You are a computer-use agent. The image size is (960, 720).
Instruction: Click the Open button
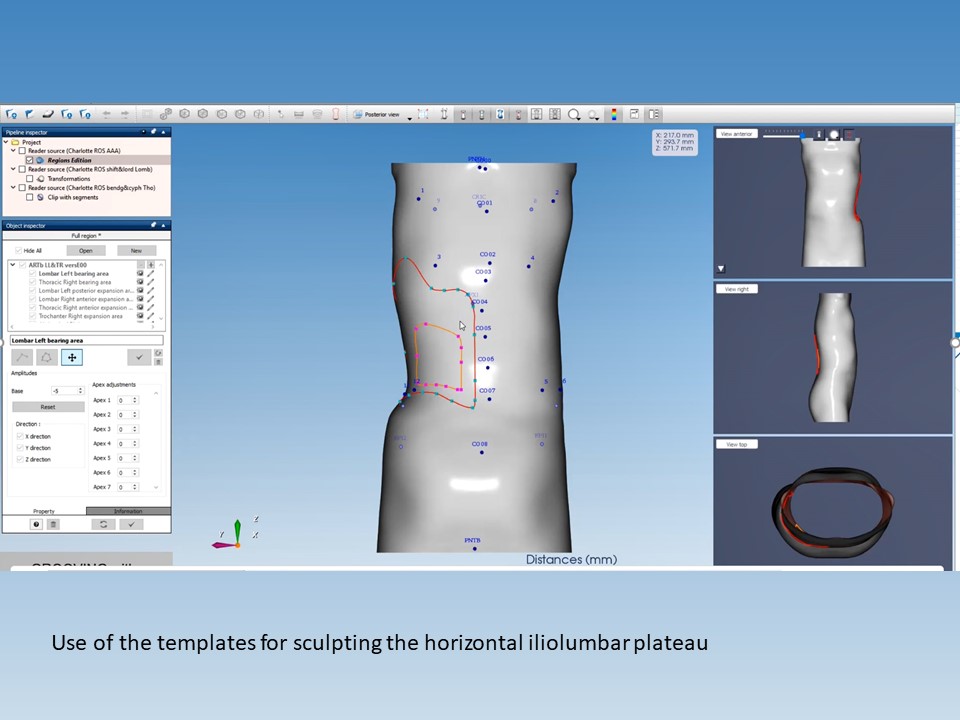[x=86, y=250]
